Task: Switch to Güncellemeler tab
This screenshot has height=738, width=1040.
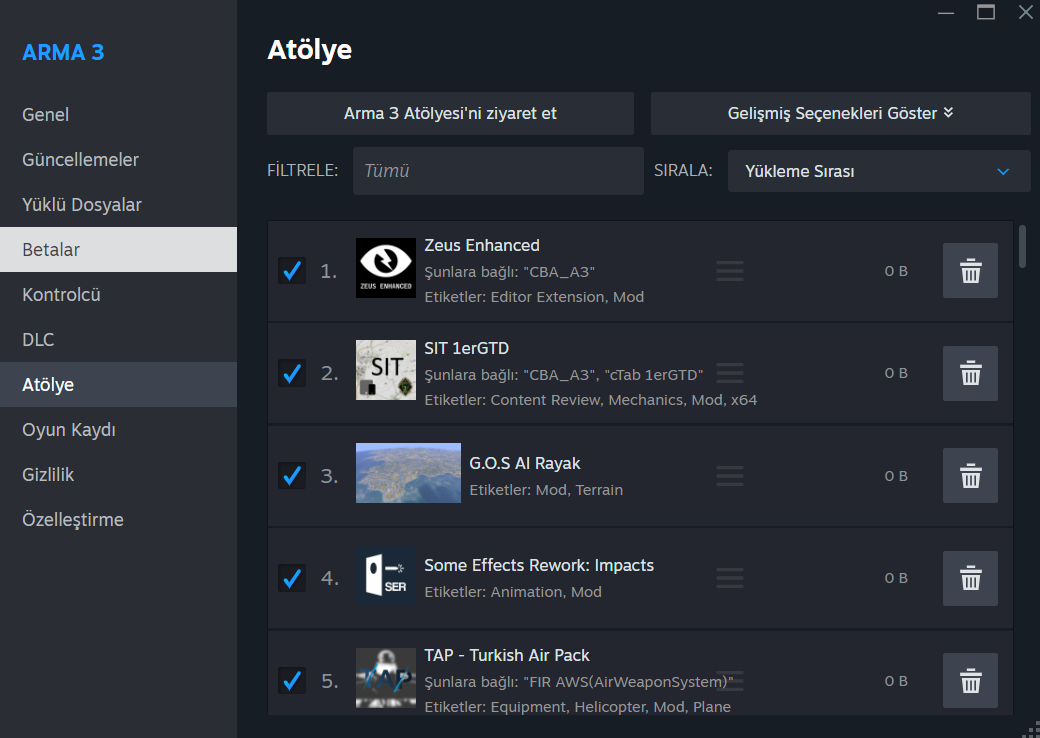Action: tap(118, 160)
